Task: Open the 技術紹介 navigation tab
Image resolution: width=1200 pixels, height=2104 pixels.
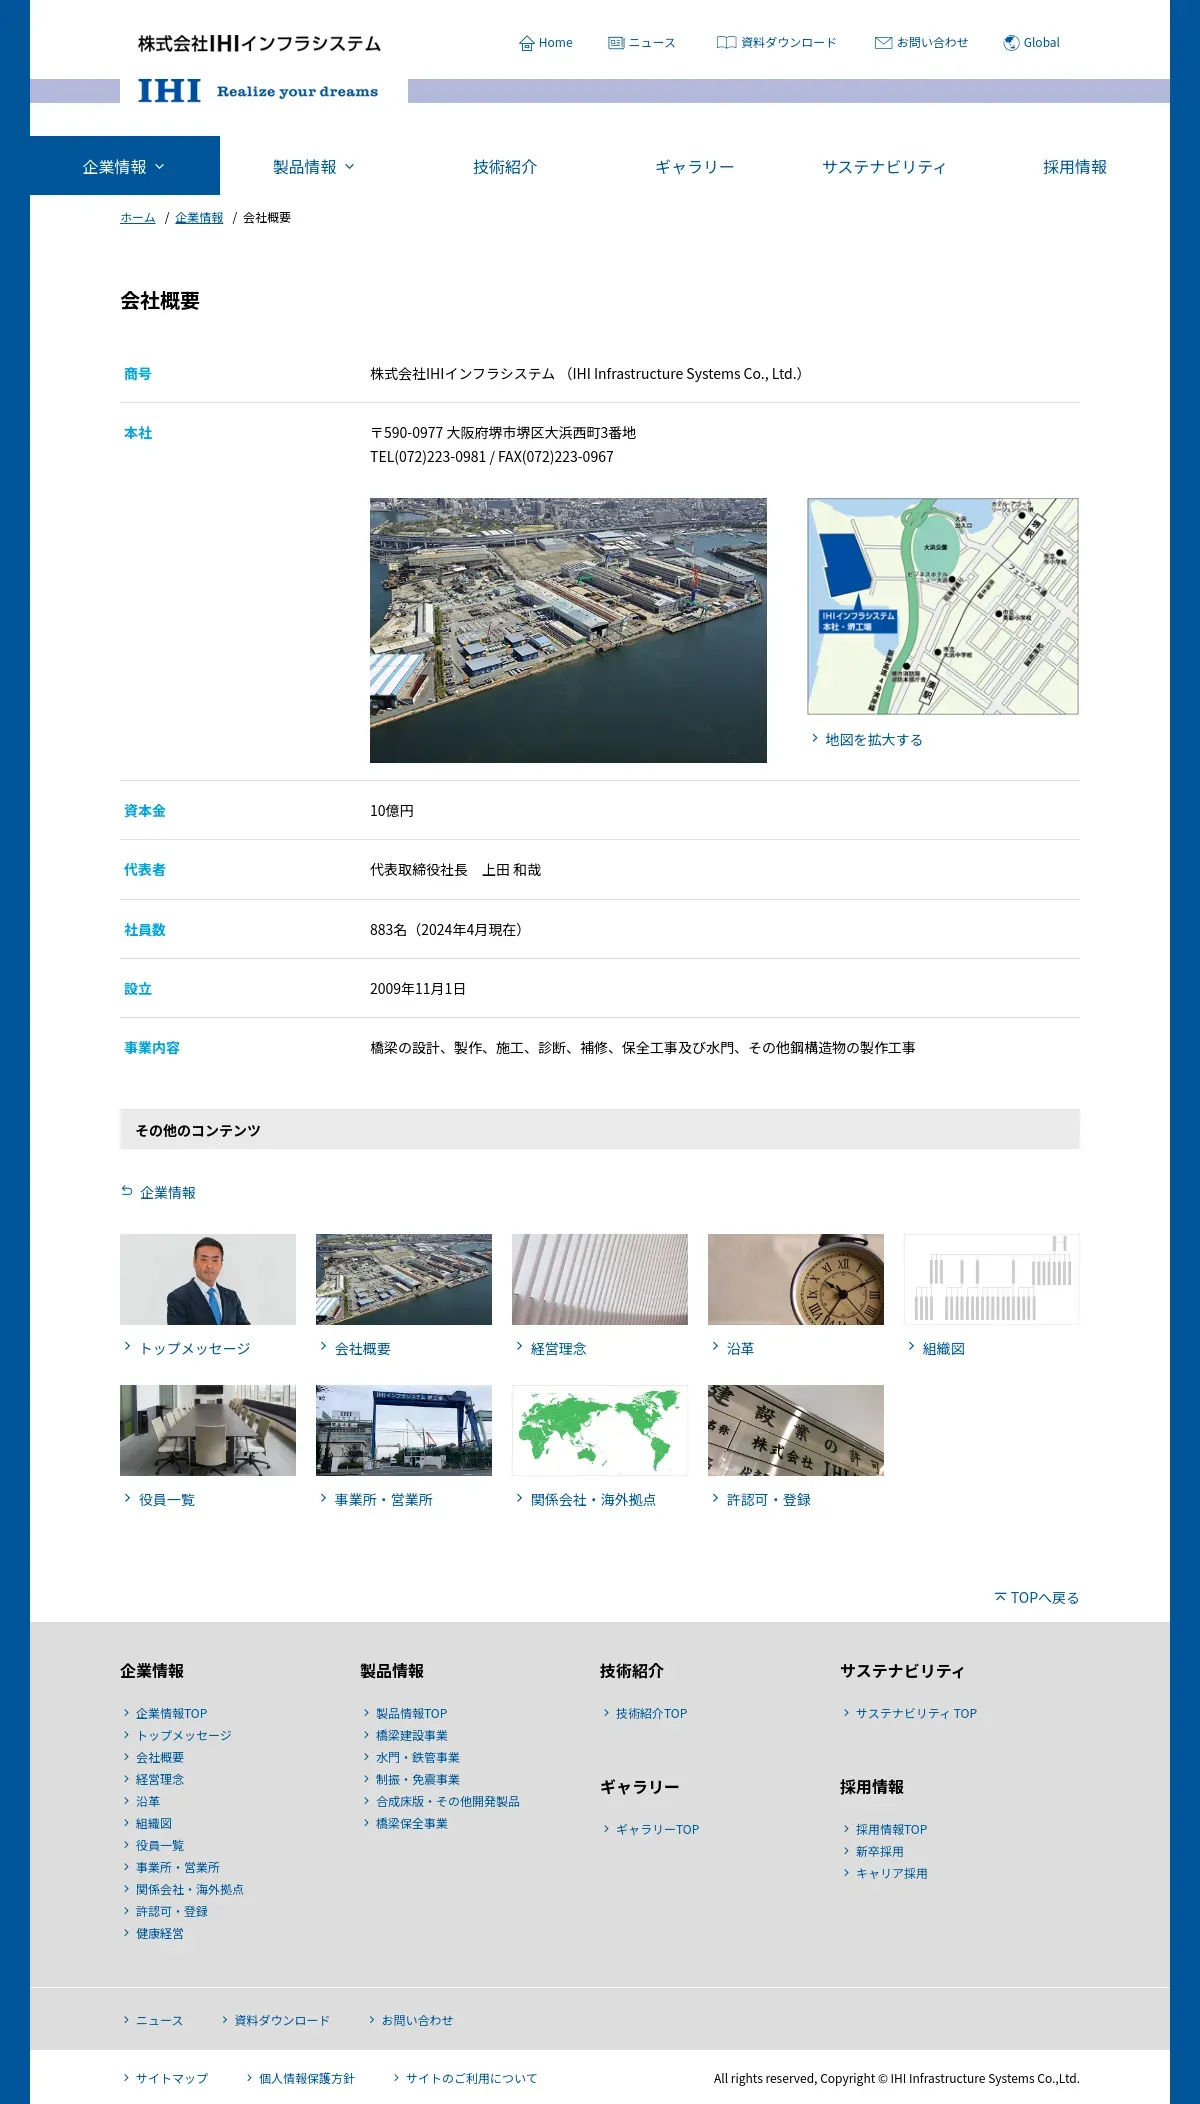Action: pos(505,167)
